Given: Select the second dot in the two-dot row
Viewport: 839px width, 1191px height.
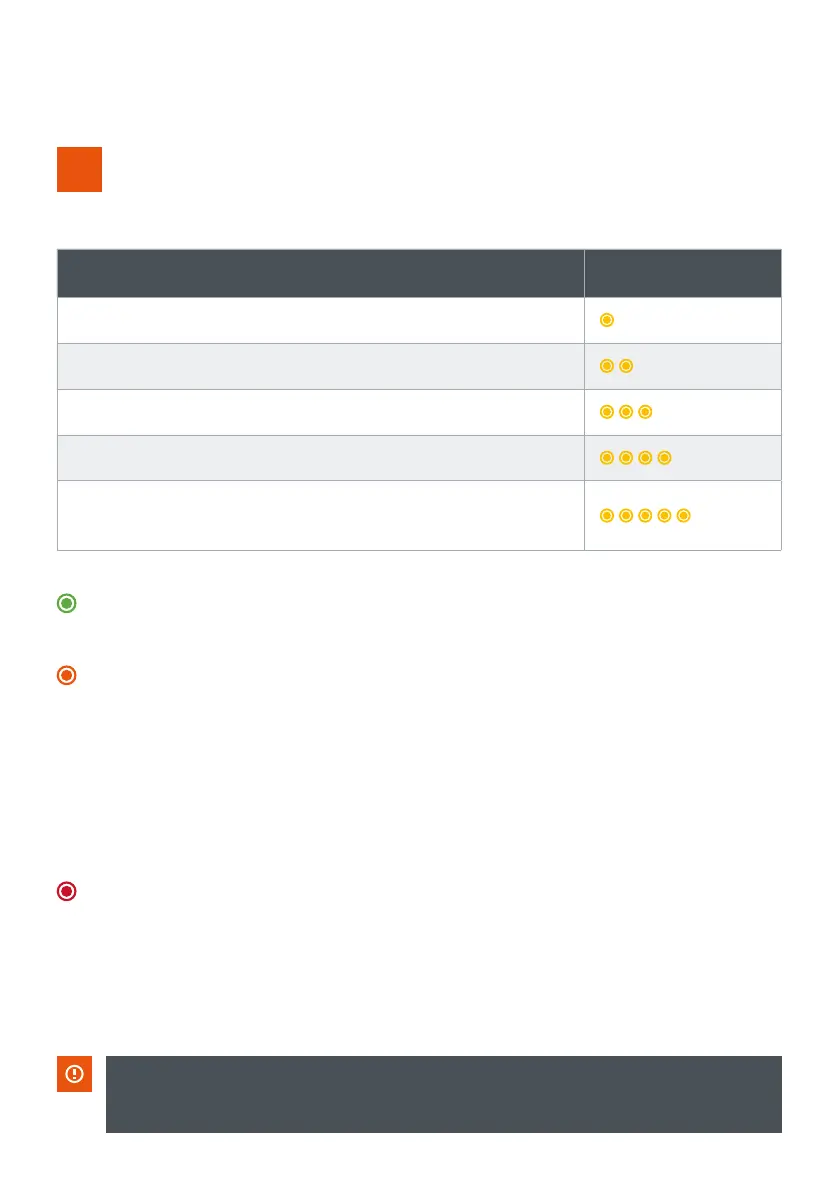Looking at the screenshot, I should point(626,366).
